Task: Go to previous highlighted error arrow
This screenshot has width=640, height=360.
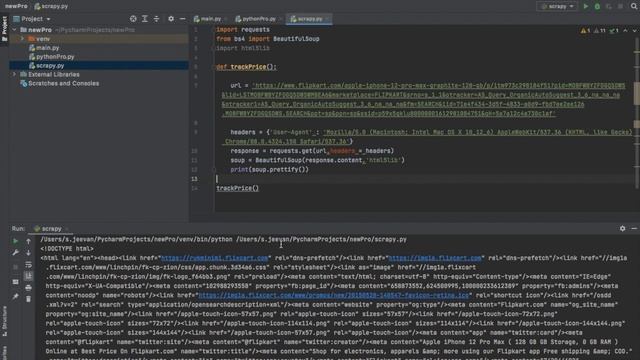Action: 625,31
